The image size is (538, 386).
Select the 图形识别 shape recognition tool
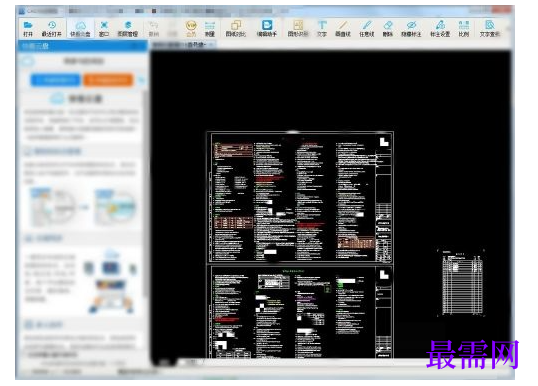coord(298,28)
